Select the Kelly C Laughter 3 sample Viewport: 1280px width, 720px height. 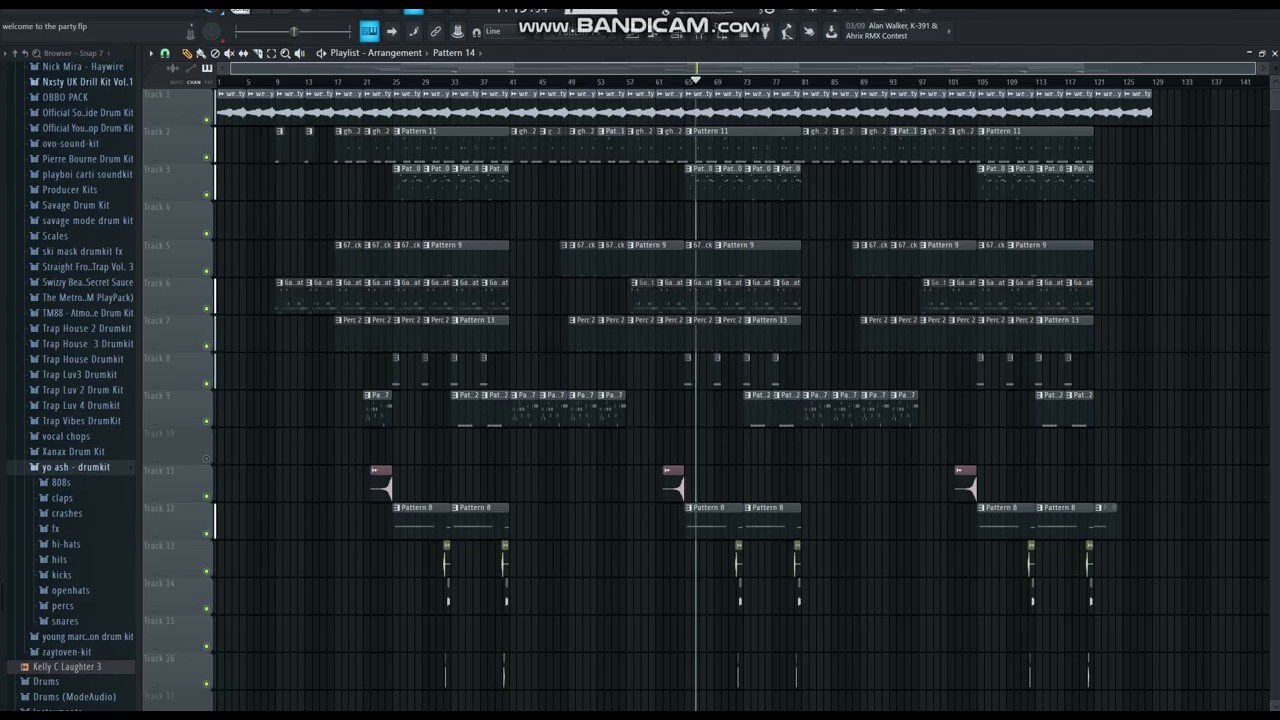point(67,667)
